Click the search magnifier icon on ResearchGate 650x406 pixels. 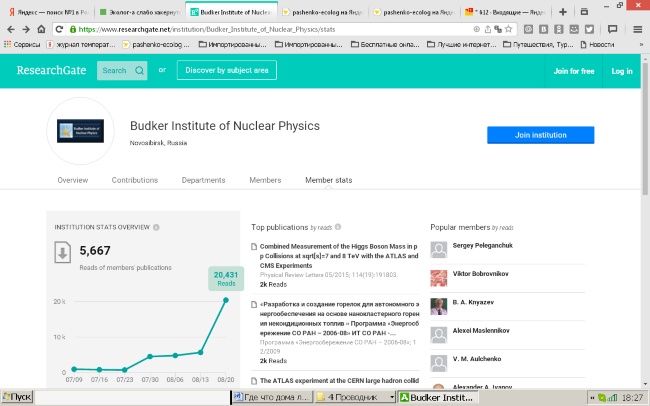pos(138,71)
